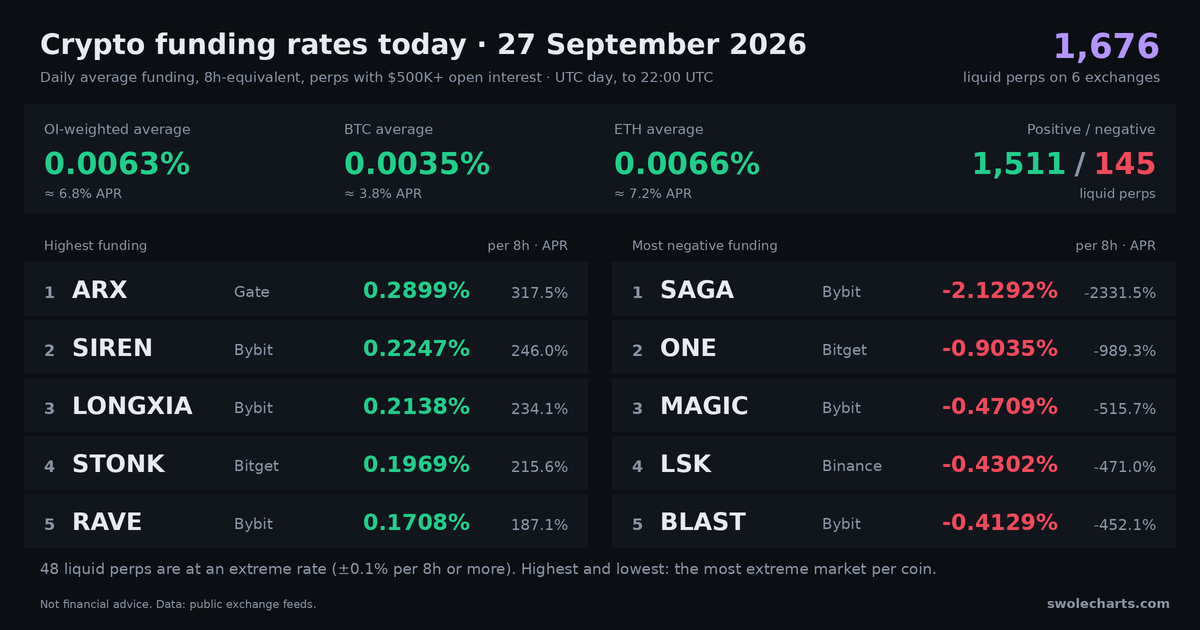Click the Most negative funding header

(704, 246)
